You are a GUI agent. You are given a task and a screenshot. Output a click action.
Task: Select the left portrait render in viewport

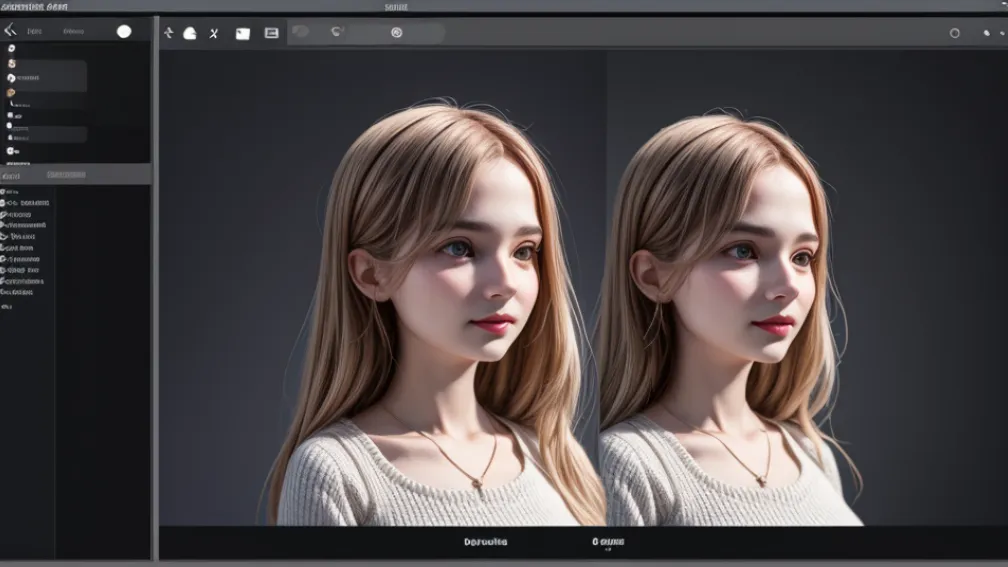coord(437,312)
